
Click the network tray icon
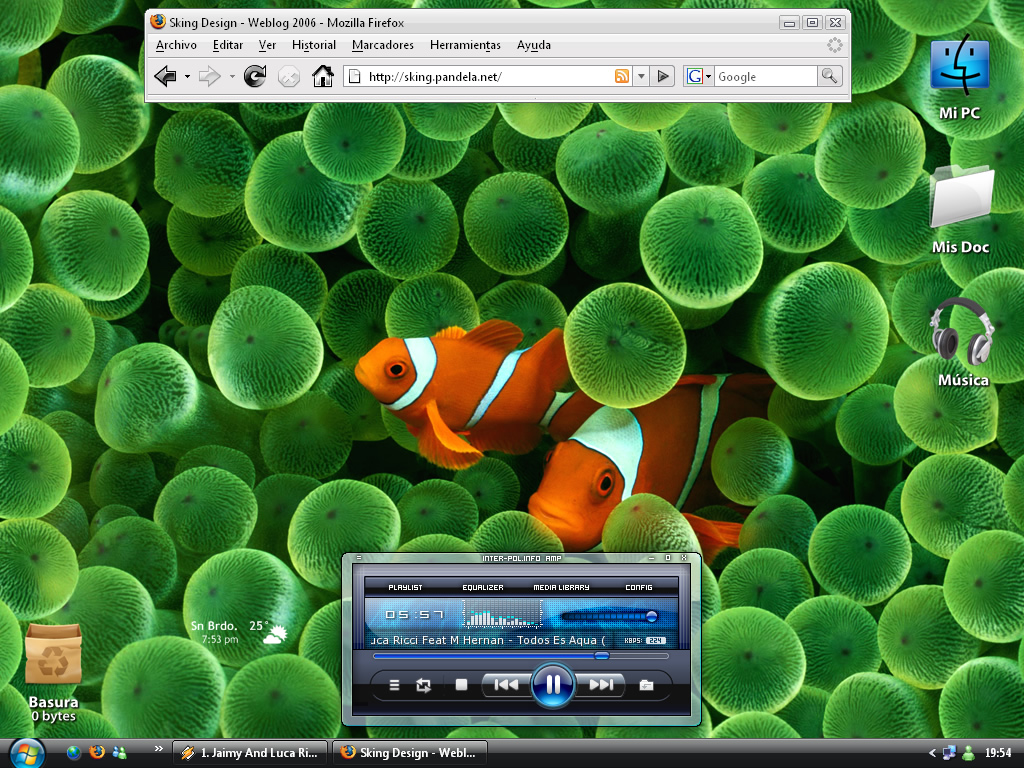tap(949, 753)
